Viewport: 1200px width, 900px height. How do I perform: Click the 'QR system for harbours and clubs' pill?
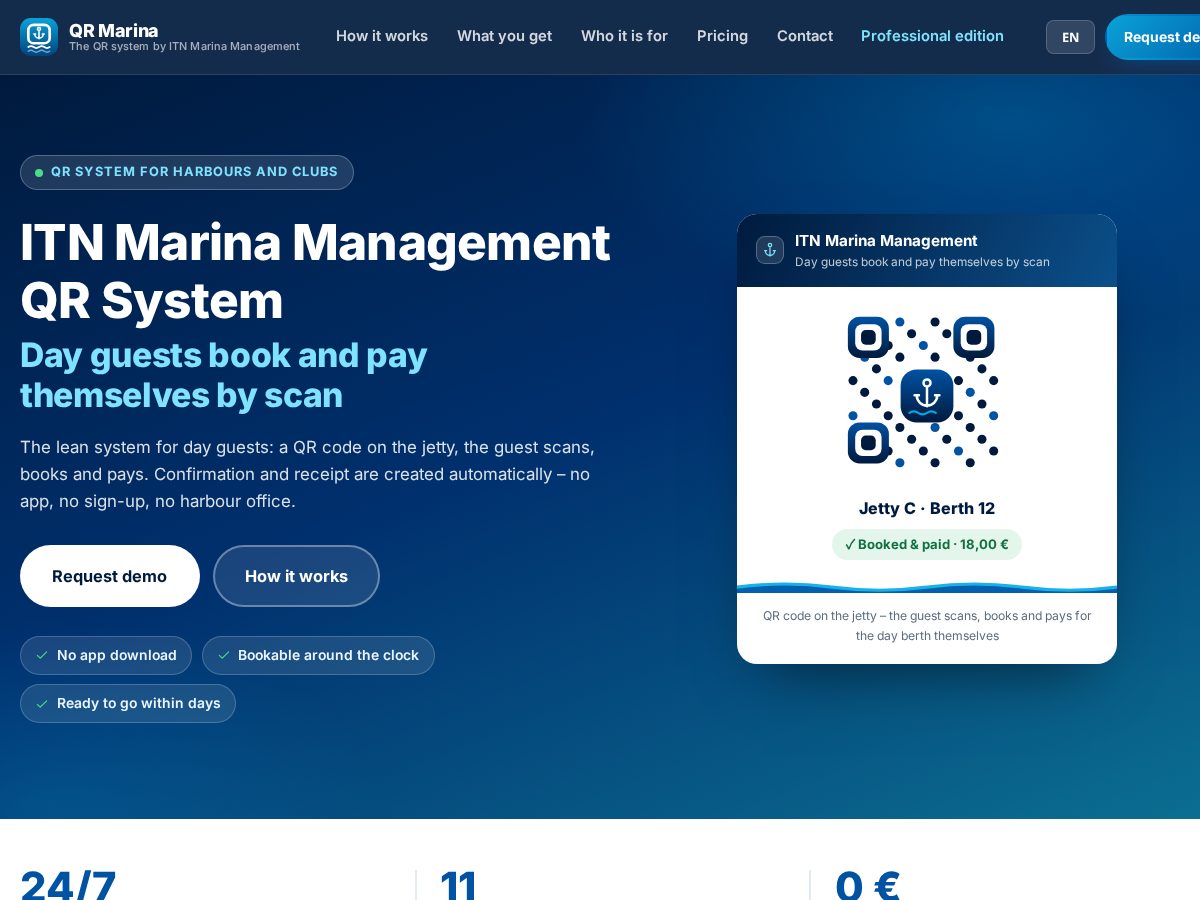(187, 172)
